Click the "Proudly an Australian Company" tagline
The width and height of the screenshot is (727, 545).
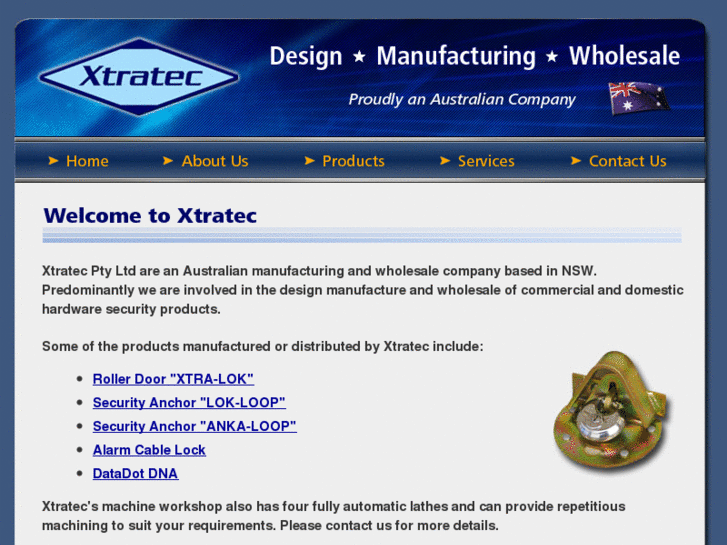click(x=462, y=99)
